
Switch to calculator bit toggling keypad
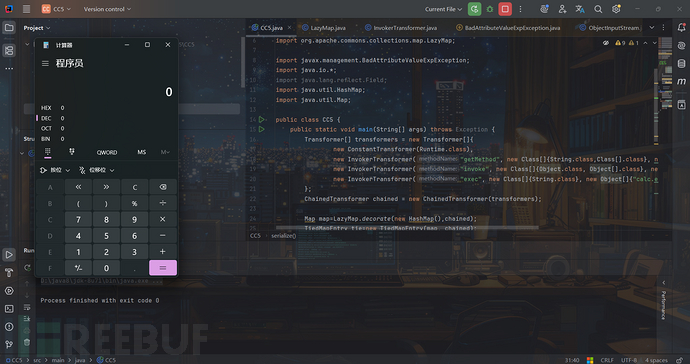coord(72,152)
